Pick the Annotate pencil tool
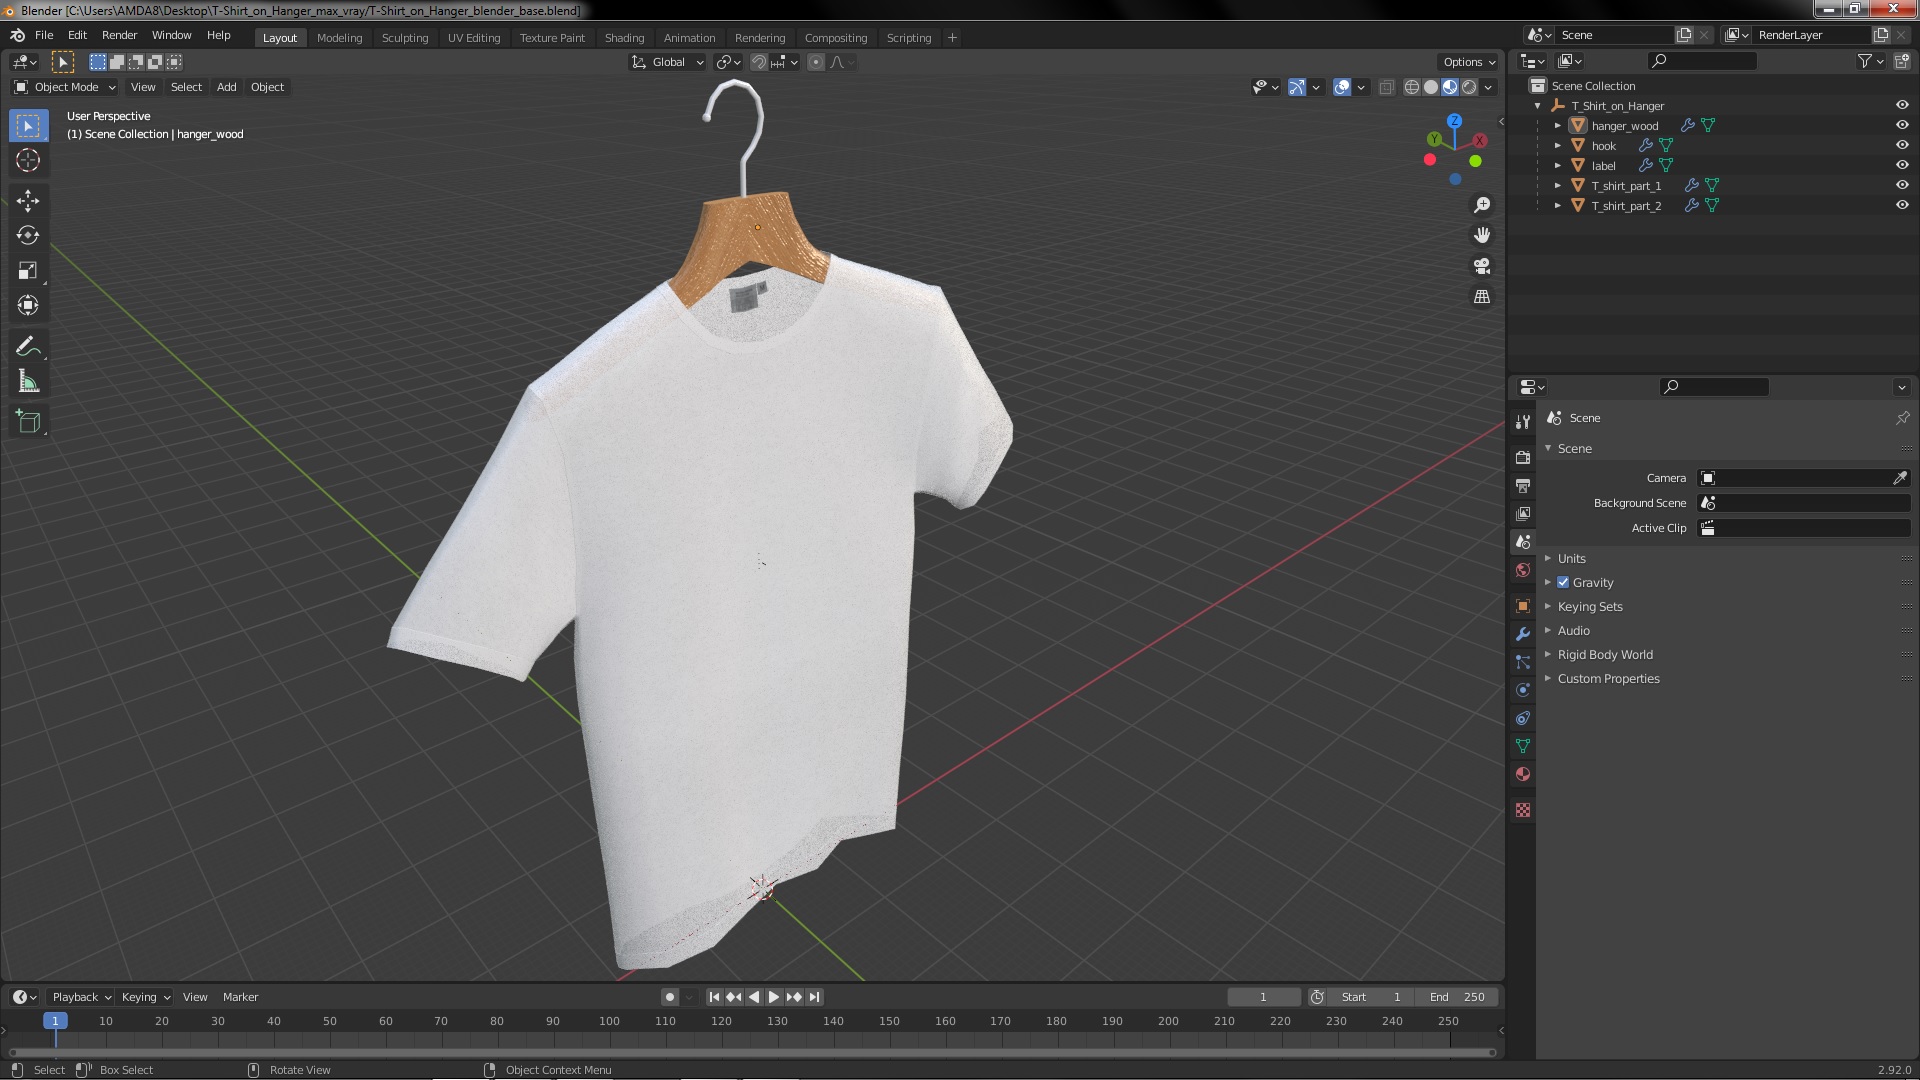The height and width of the screenshot is (1080, 1920). [28, 347]
